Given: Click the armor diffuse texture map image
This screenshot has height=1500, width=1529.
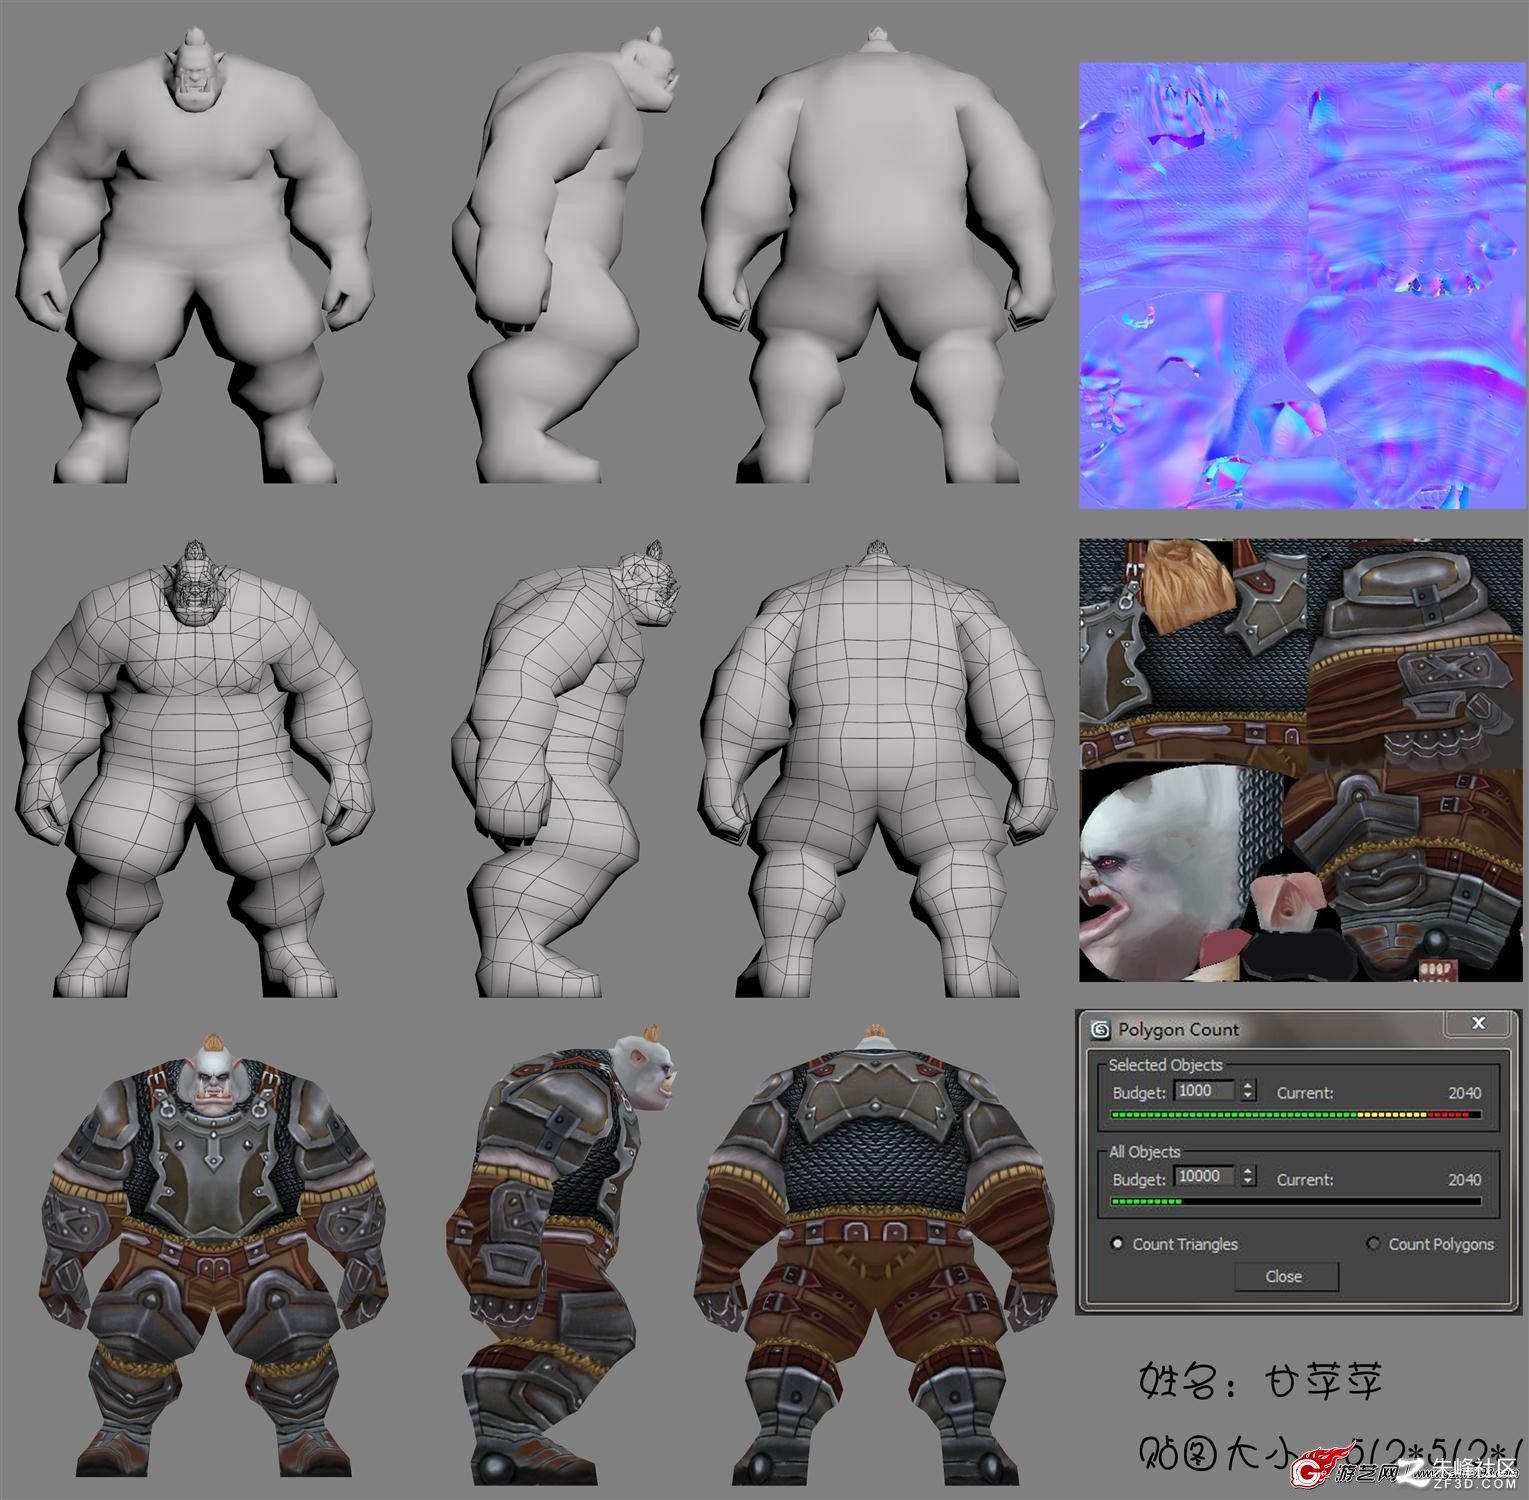Looking at the screenshot, I should (1299, 760).
